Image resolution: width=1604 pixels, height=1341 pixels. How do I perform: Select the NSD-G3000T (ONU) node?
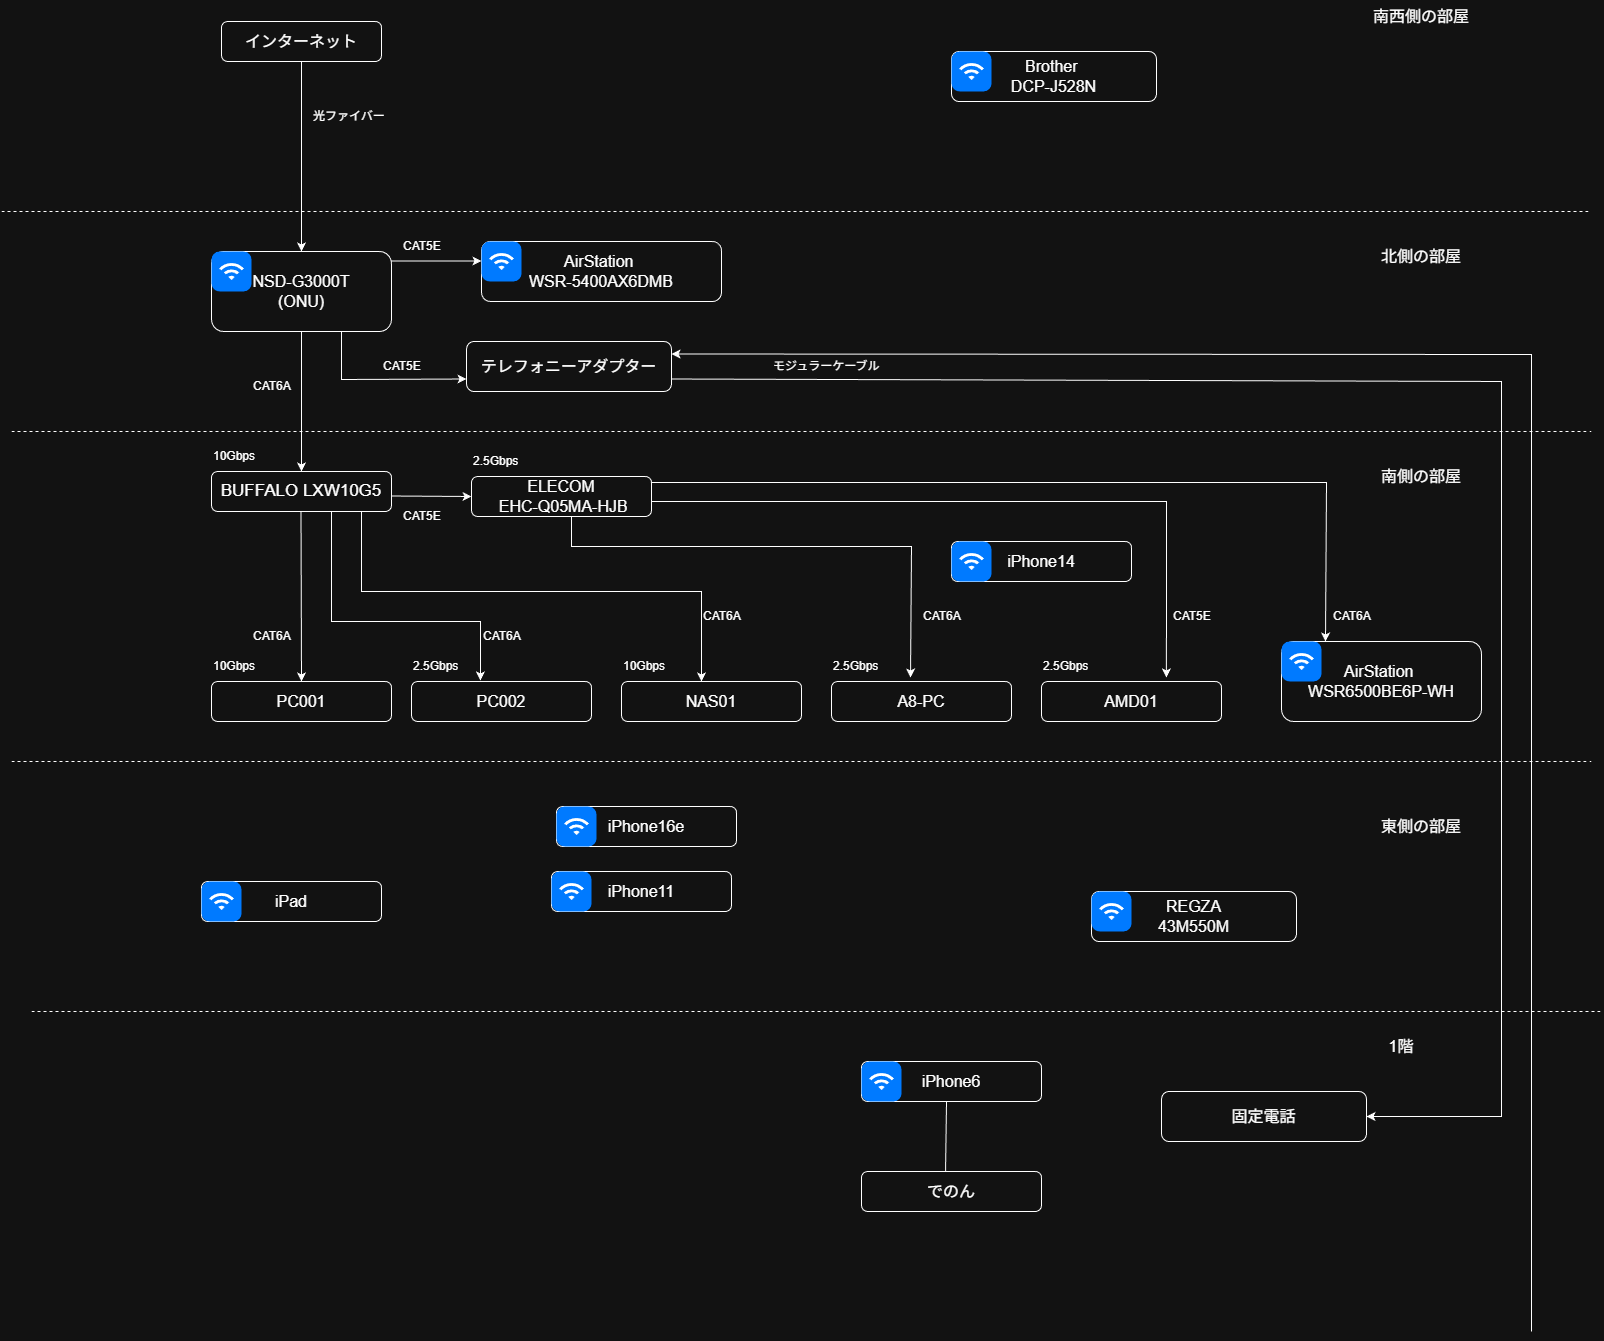(301, 291)
